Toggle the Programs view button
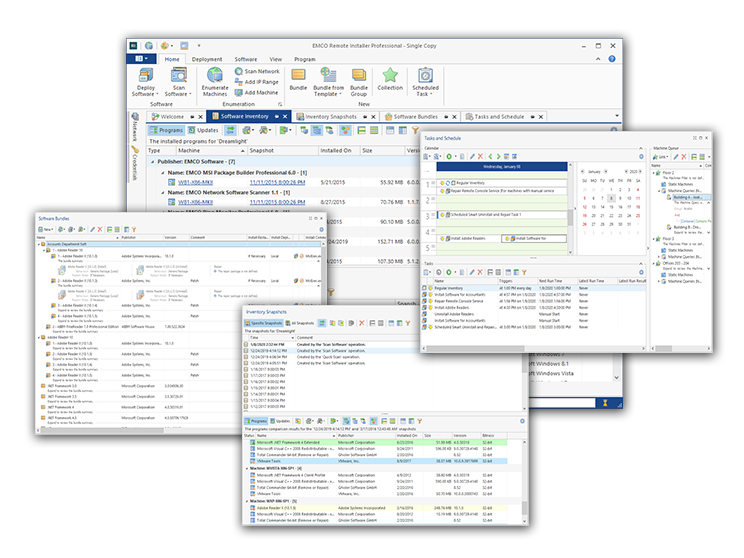 [x=167, y=130]
